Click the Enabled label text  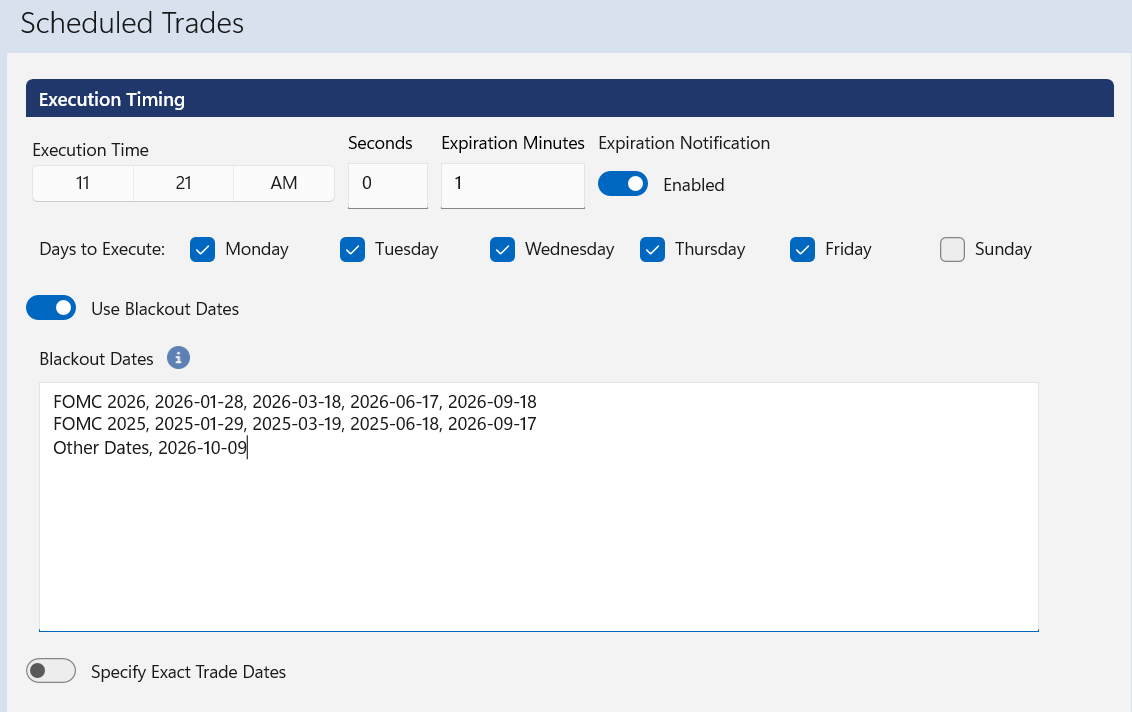click(x=694, y=185)
